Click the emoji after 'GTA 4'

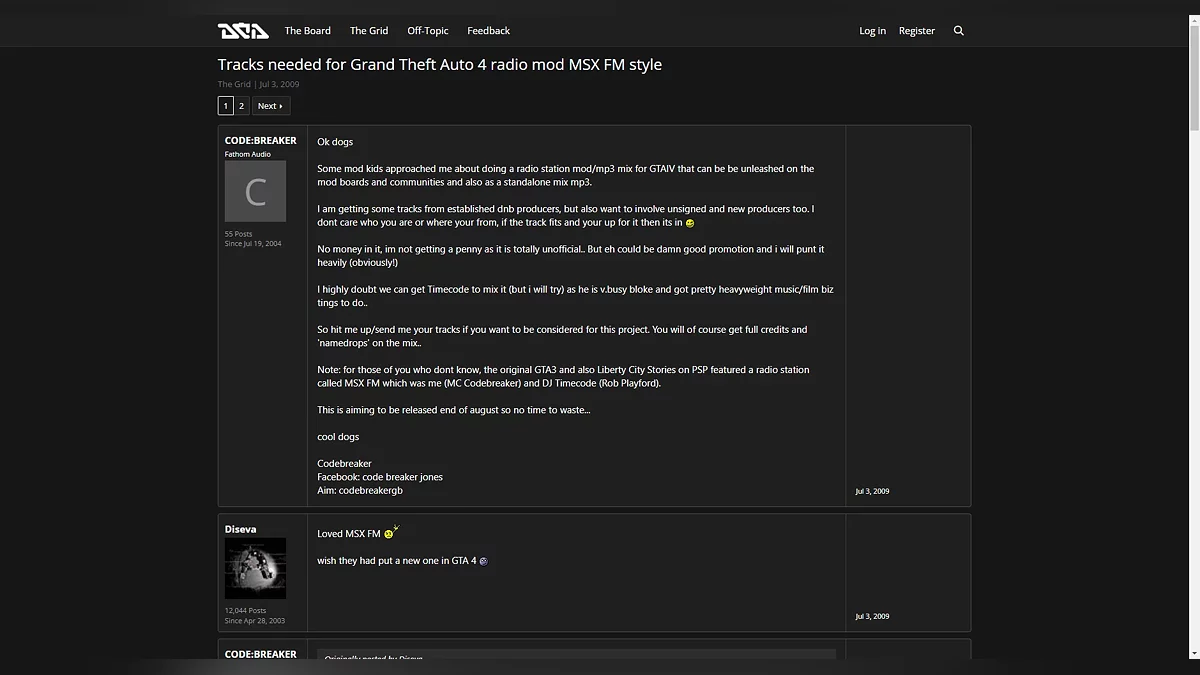[483, 561]
